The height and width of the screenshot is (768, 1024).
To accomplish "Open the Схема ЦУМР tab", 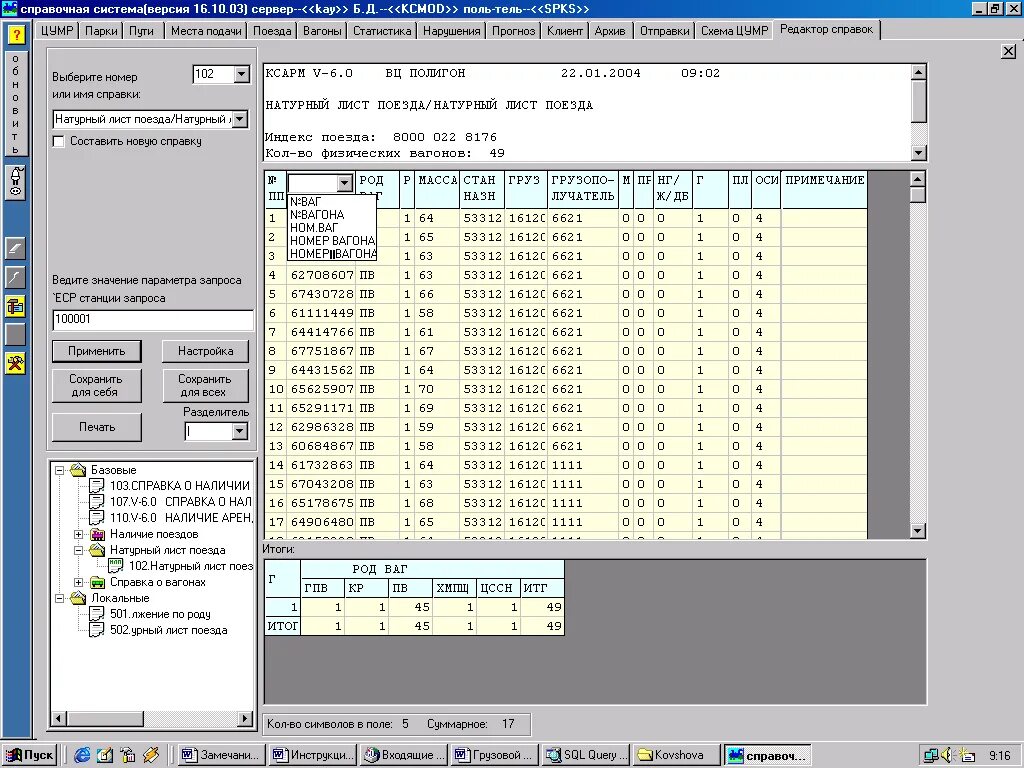I will pyautogui.click(x=734, y=31).
